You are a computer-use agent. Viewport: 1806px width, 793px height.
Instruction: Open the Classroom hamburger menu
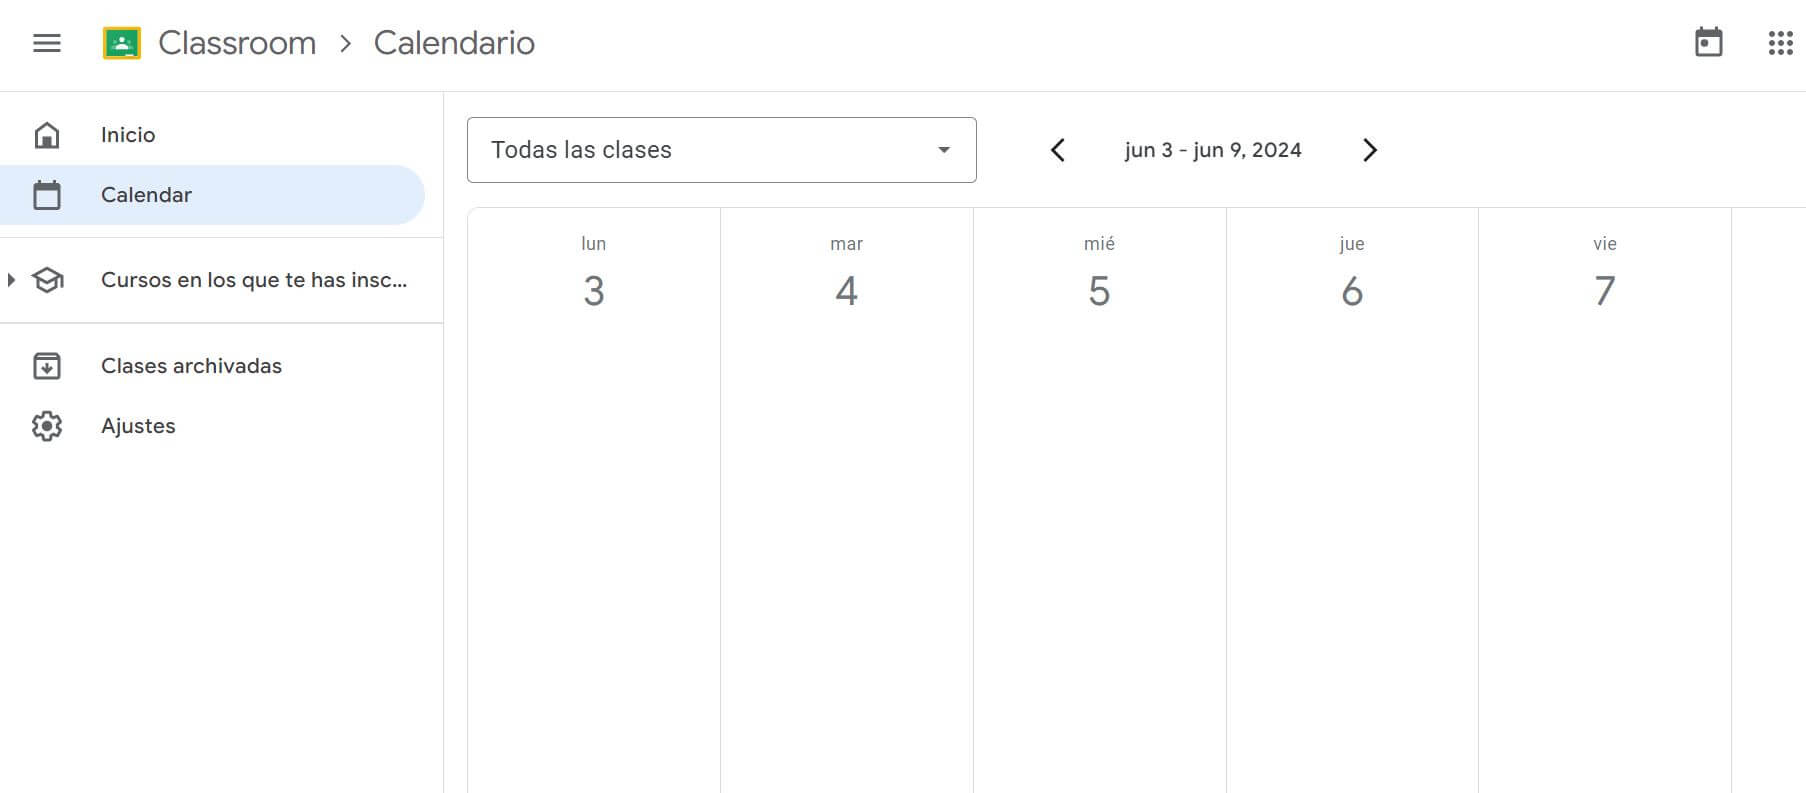tap(46, 43)
